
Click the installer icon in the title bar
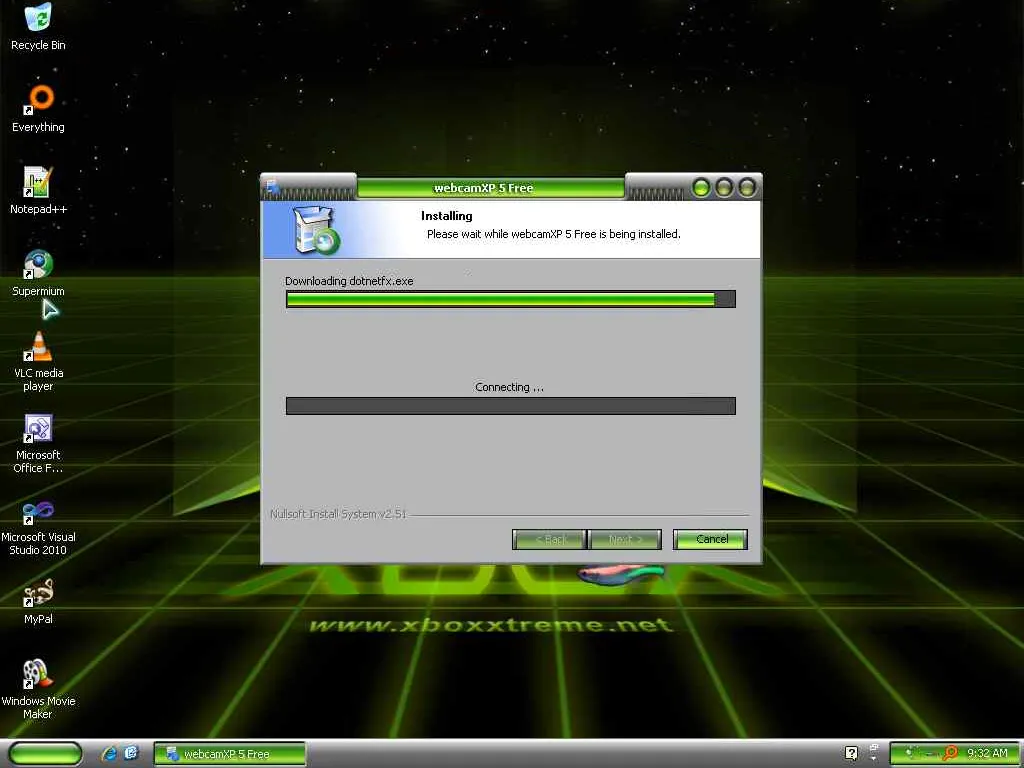click(273, 188)
